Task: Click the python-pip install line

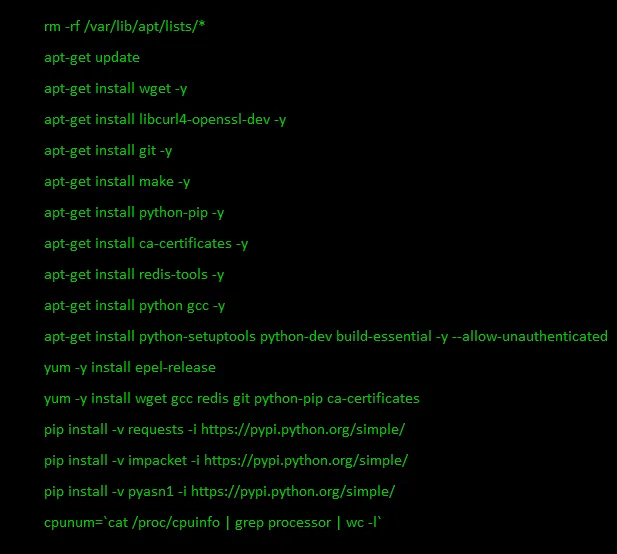Action: 134,213
